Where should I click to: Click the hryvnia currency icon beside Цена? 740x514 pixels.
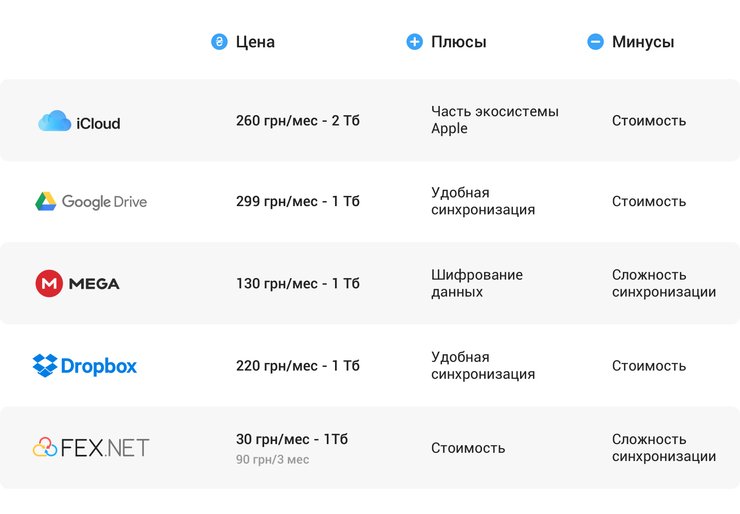click(x=219, y=42)
